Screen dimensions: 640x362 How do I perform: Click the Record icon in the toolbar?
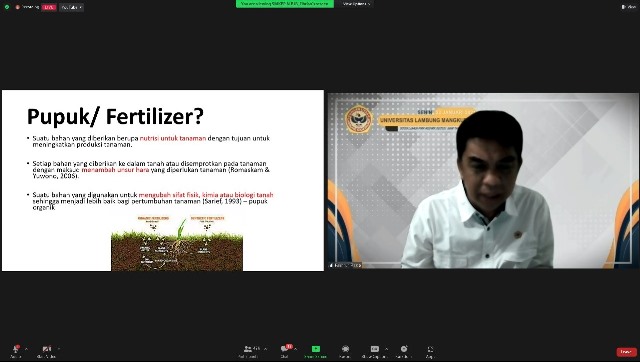pos(345,351)
